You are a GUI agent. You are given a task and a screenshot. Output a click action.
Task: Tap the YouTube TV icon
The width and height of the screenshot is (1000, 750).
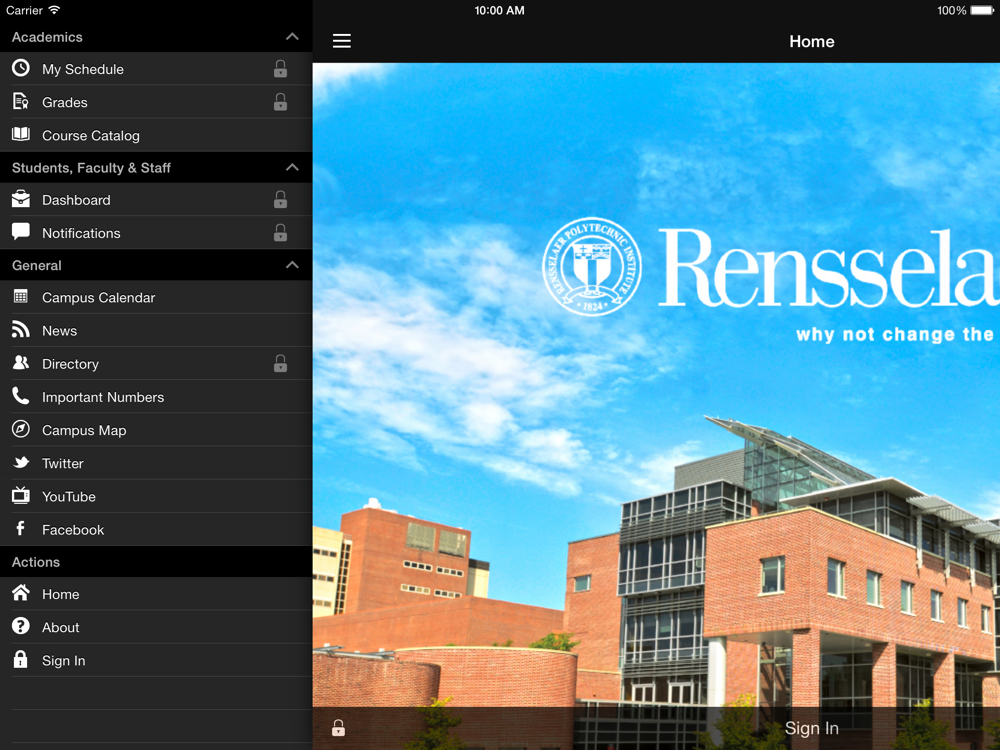click(20, 495)
